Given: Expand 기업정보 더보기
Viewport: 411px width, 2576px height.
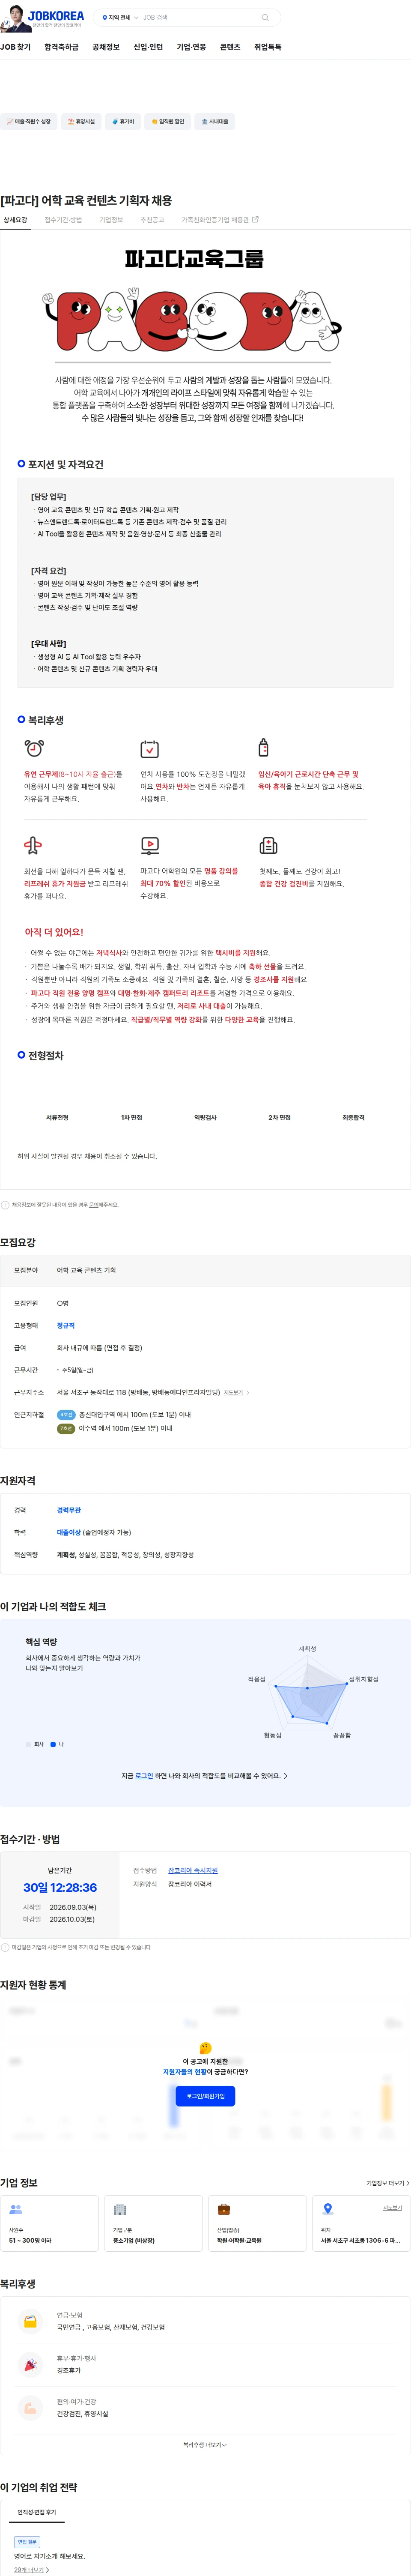Looking at the screenshot, I should (x=388, y=2183).
